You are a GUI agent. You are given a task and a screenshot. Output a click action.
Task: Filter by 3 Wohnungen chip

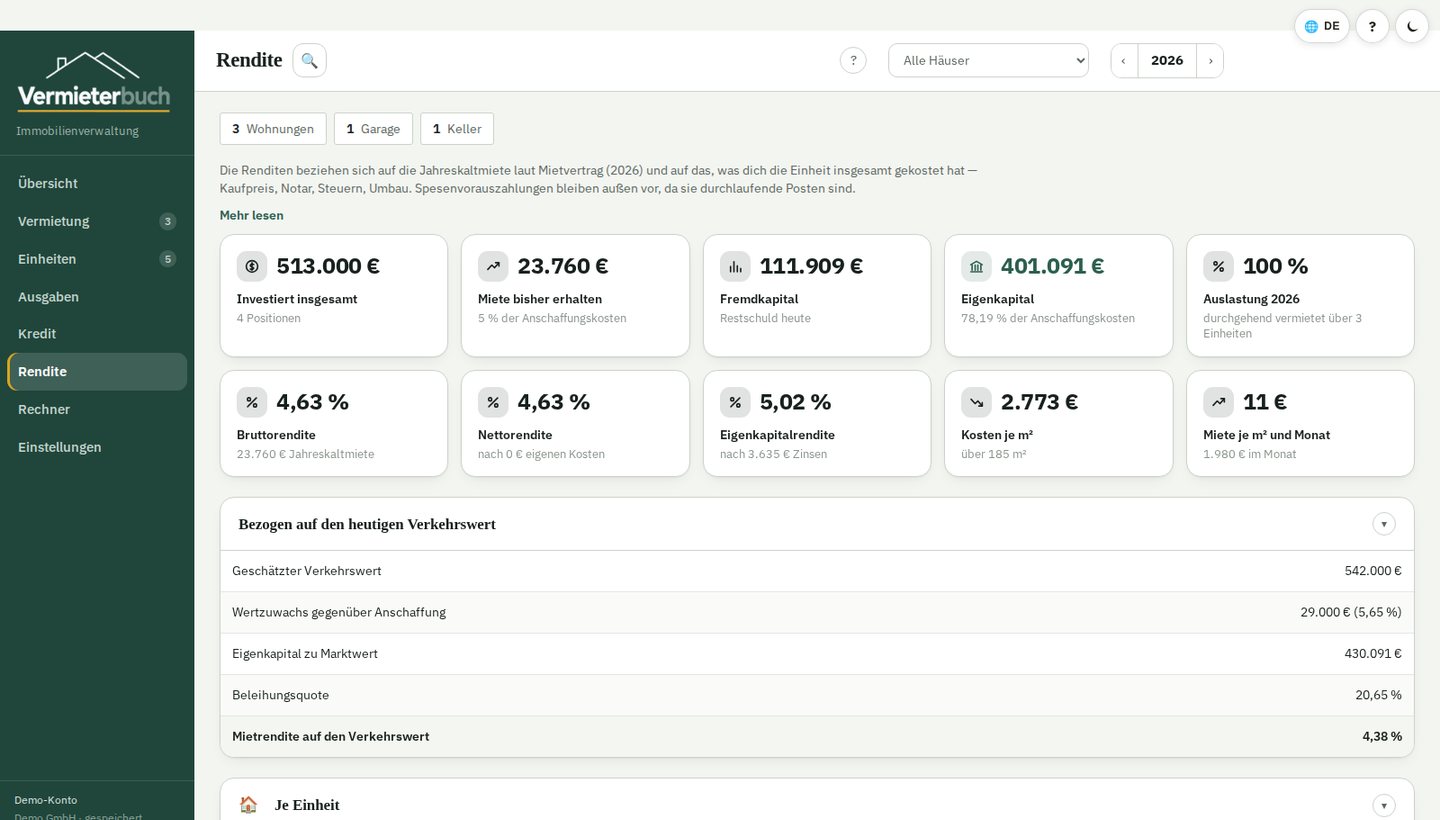(x=273, y=128)
